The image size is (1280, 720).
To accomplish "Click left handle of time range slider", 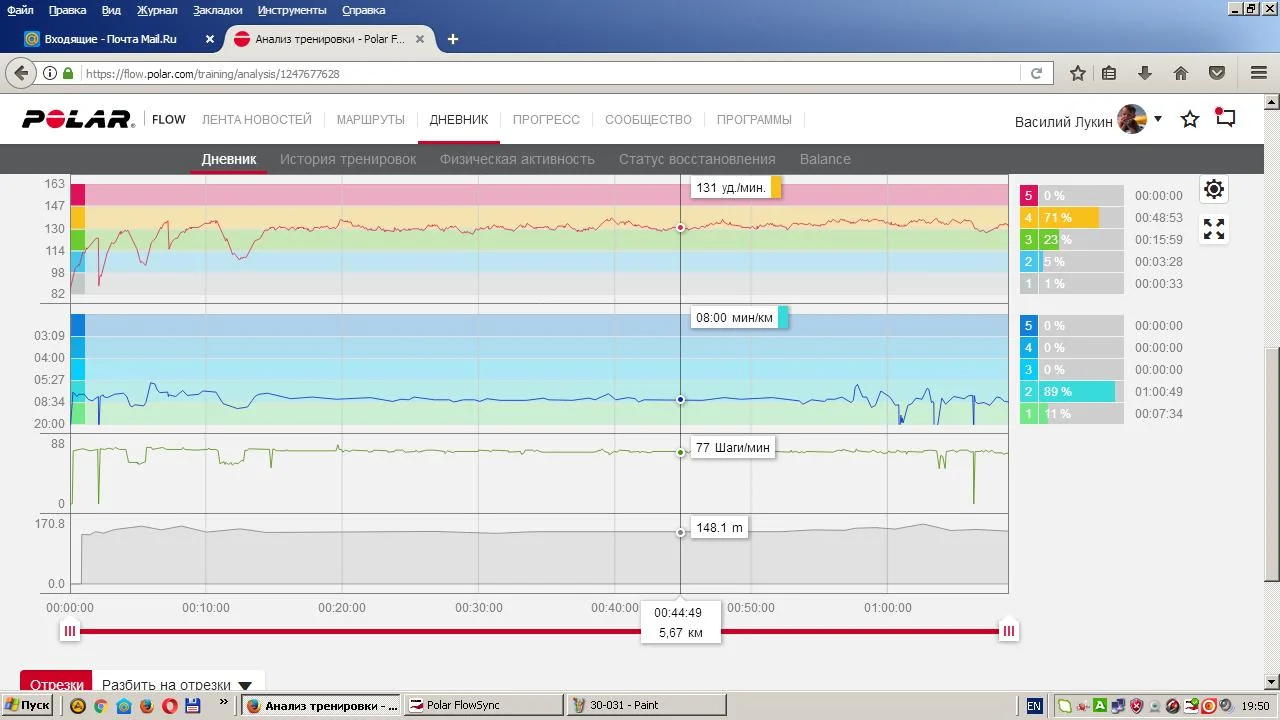I will pyautogui.click(x=70, y=631).
